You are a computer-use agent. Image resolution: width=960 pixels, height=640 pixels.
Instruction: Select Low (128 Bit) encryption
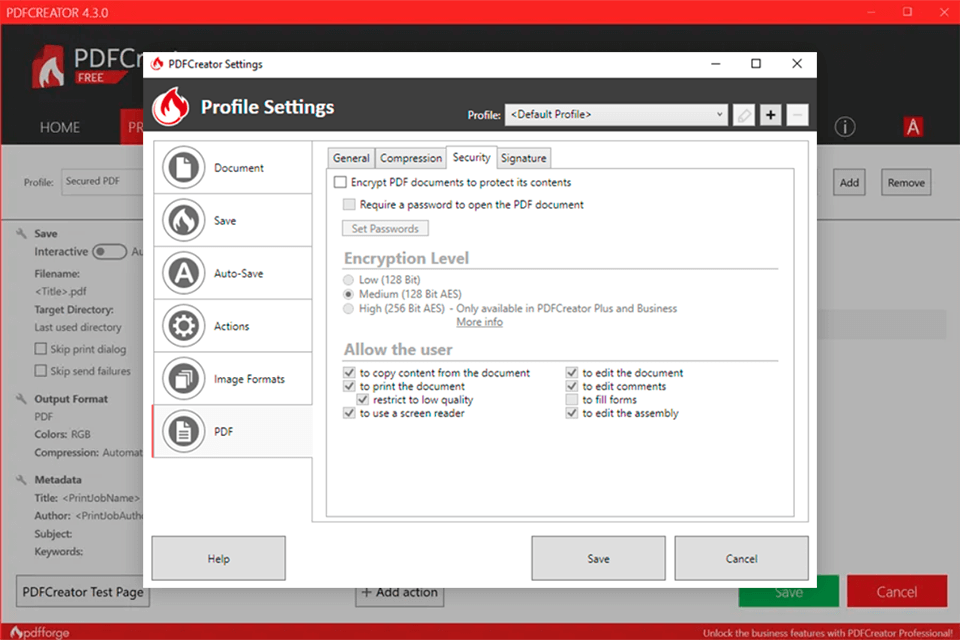(x=348, y=280)
